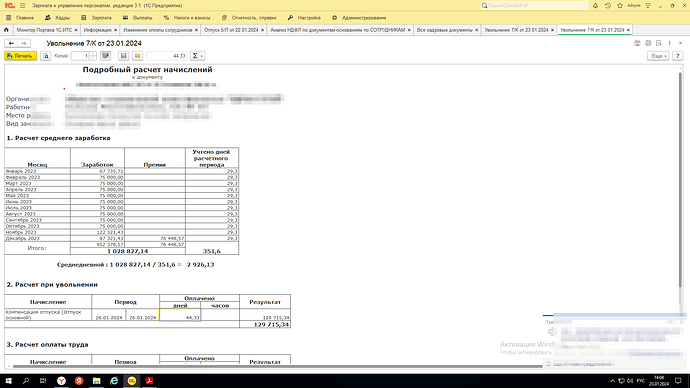The image size is (690, 388).
Task: Open history clock icon in title bar
Action: pyautogui.click(x=608, y=6)
